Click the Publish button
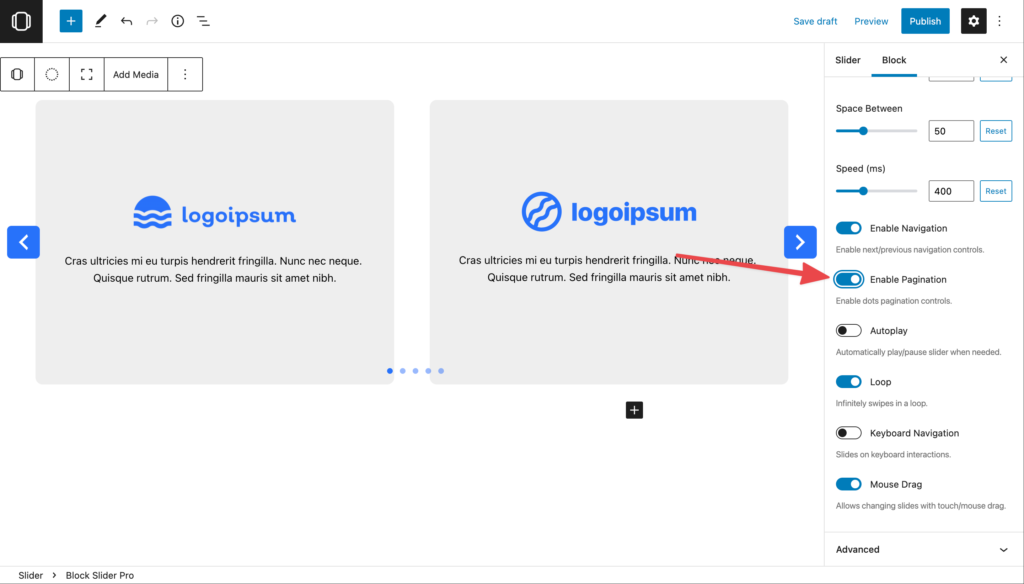Image resolution: width=1024 pixels, height=584 pixels. (x=925, y=21)
